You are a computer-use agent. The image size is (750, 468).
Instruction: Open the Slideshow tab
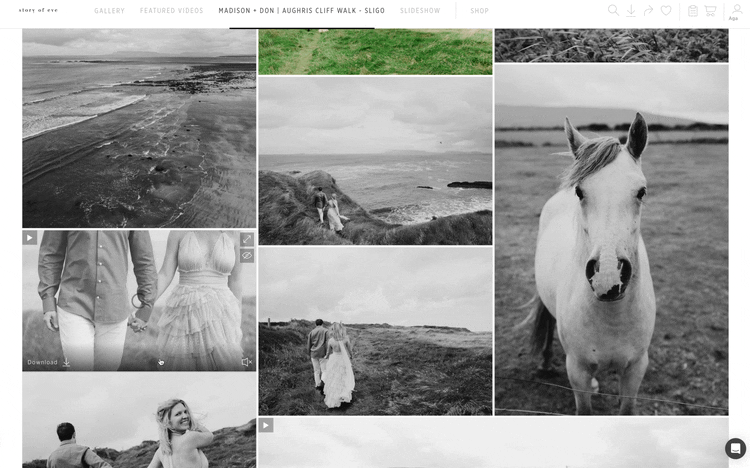[420, 11]
